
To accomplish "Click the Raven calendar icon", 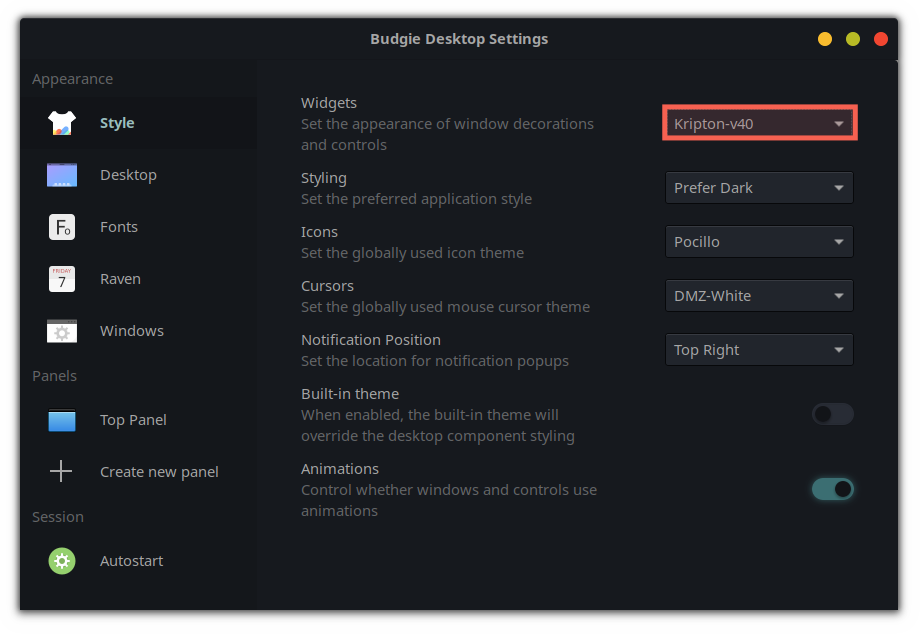I will coord(62,279).
